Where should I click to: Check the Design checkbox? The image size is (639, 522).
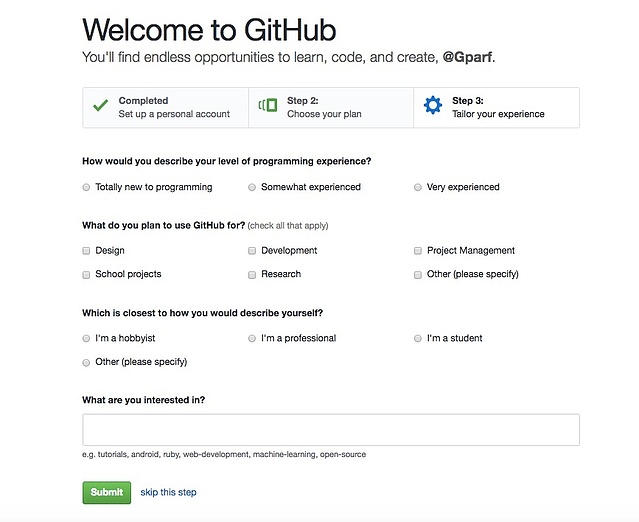coord(86,251)
